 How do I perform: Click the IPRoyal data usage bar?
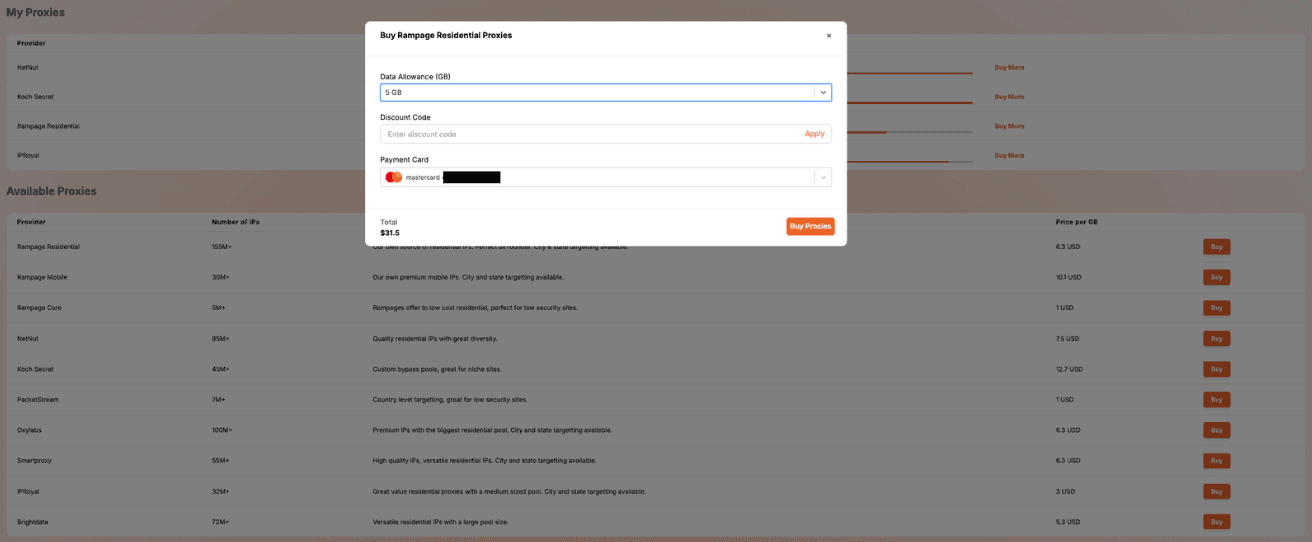(x=910, y=161)
